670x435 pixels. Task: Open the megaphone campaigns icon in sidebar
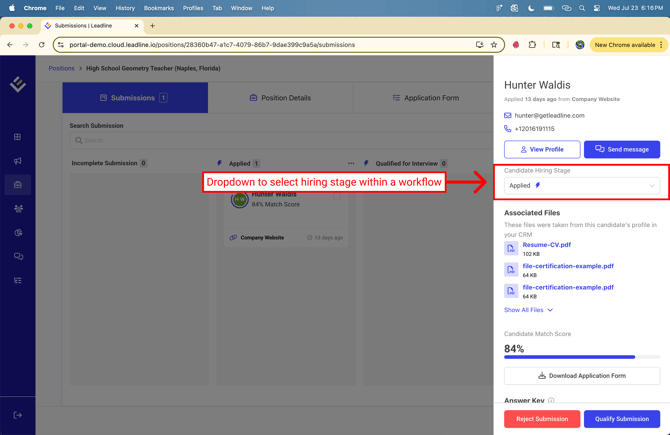coord(18,161)
